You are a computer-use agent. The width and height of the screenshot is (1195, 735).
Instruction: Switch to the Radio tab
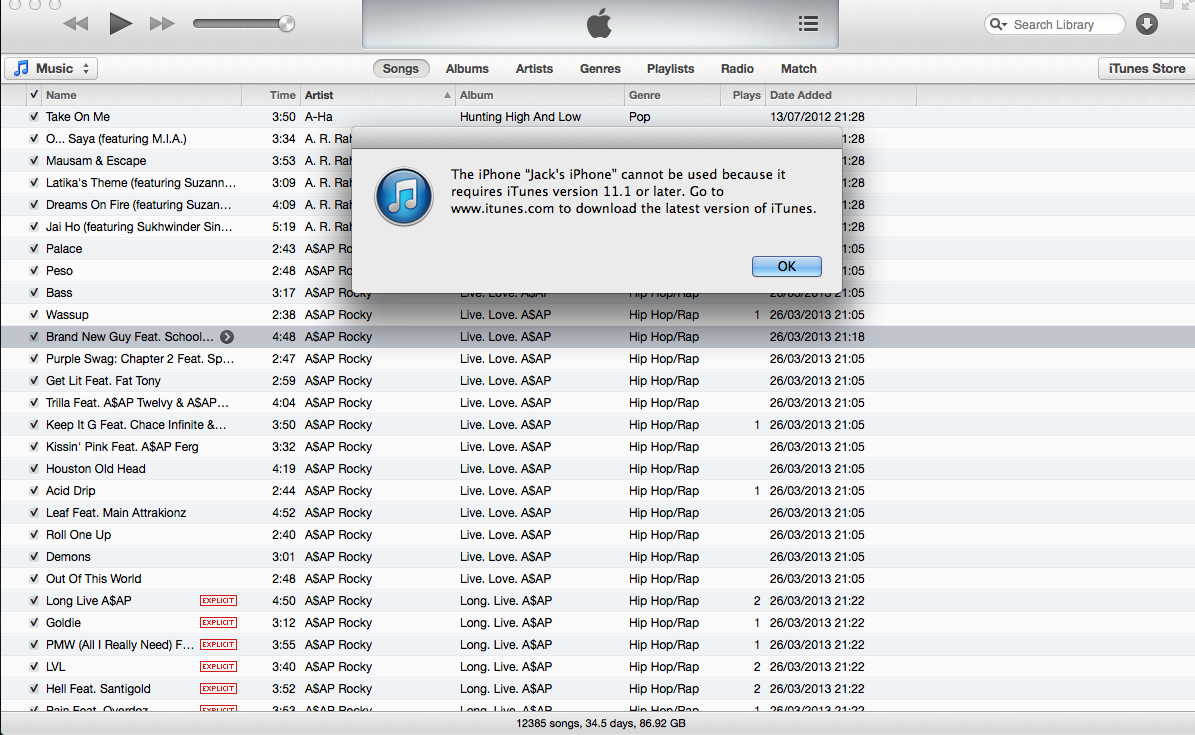click(x=737, y=69)
